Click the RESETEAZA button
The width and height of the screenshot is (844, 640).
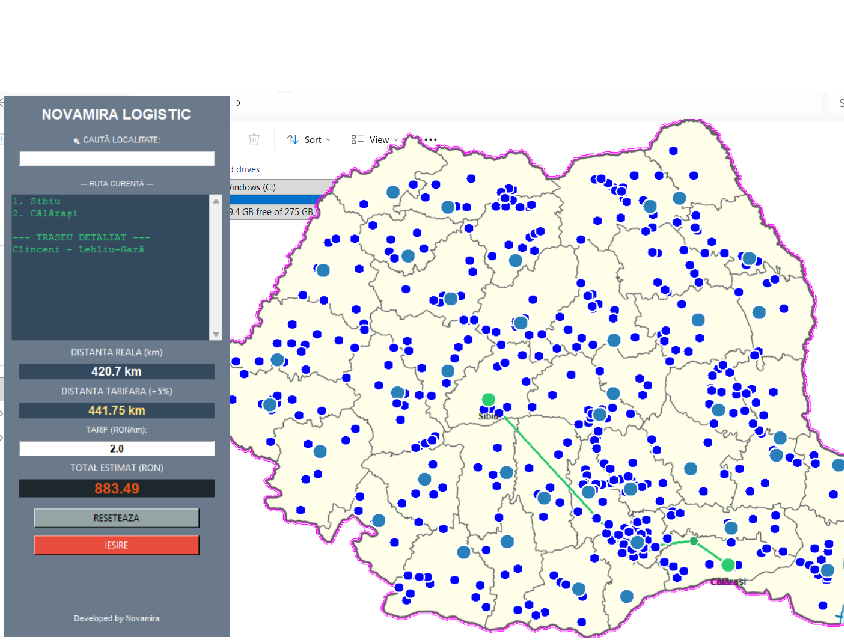[x=116, y=518]
